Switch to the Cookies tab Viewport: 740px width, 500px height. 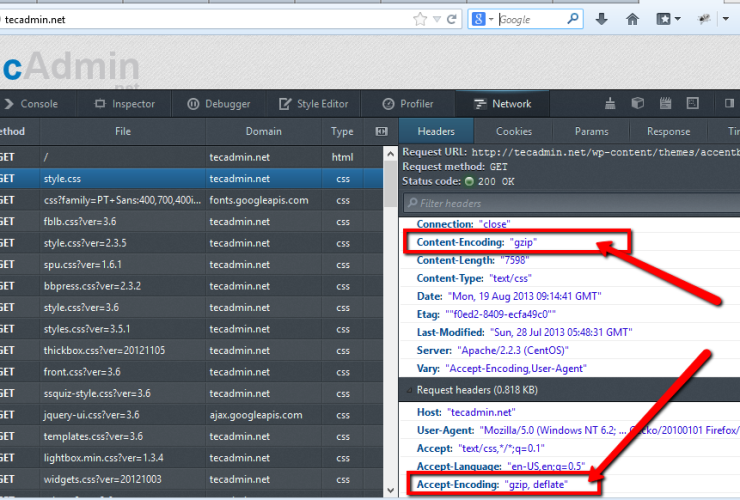pyautogui.click(x=514, y=131)
